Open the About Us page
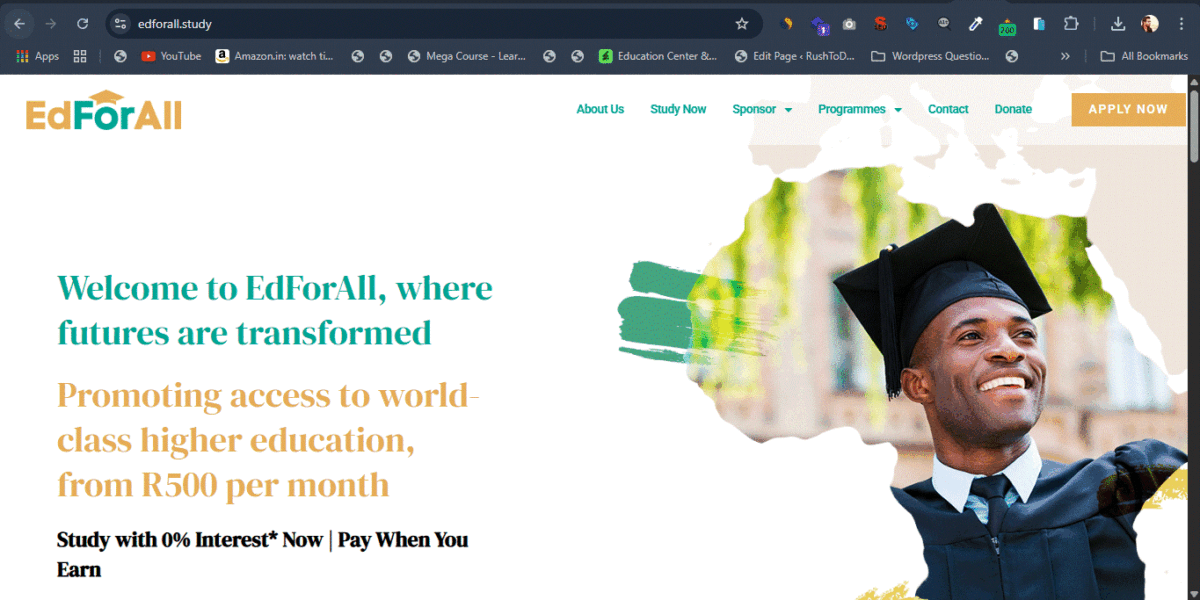The image size is (1200, 600). (600, 109)
